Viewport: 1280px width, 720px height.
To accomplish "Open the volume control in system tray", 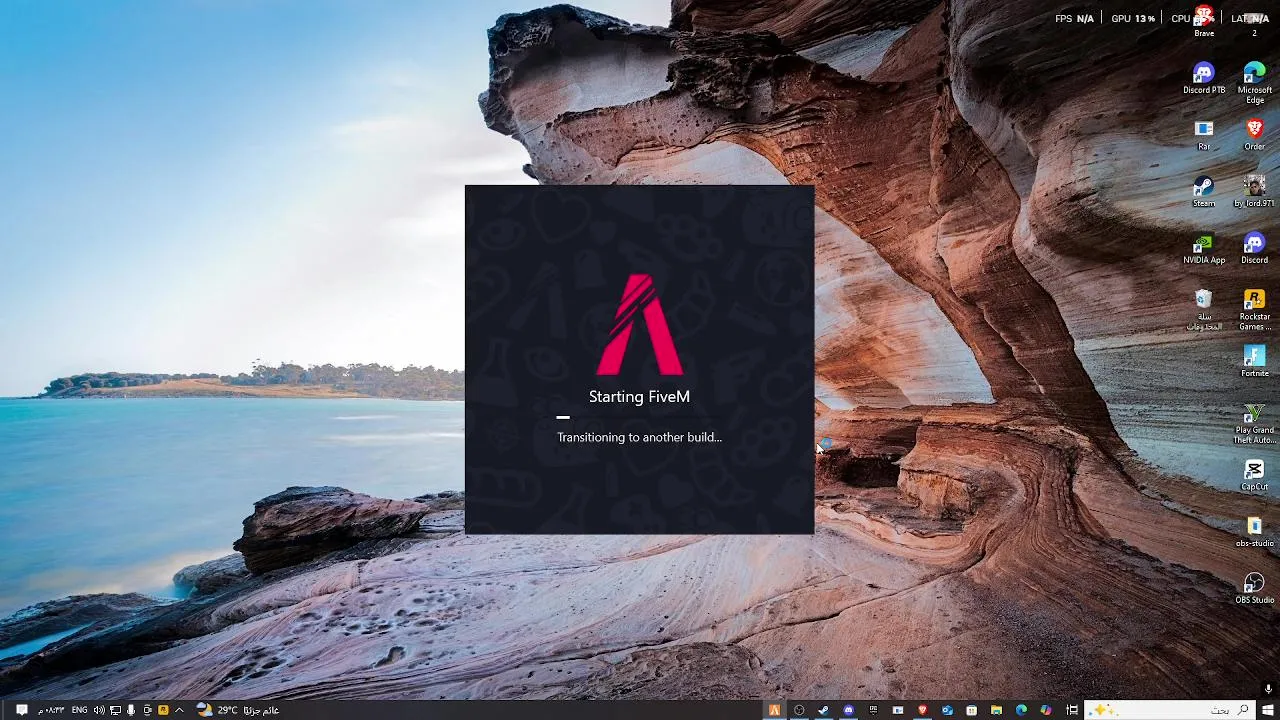I will coord(99,710).
